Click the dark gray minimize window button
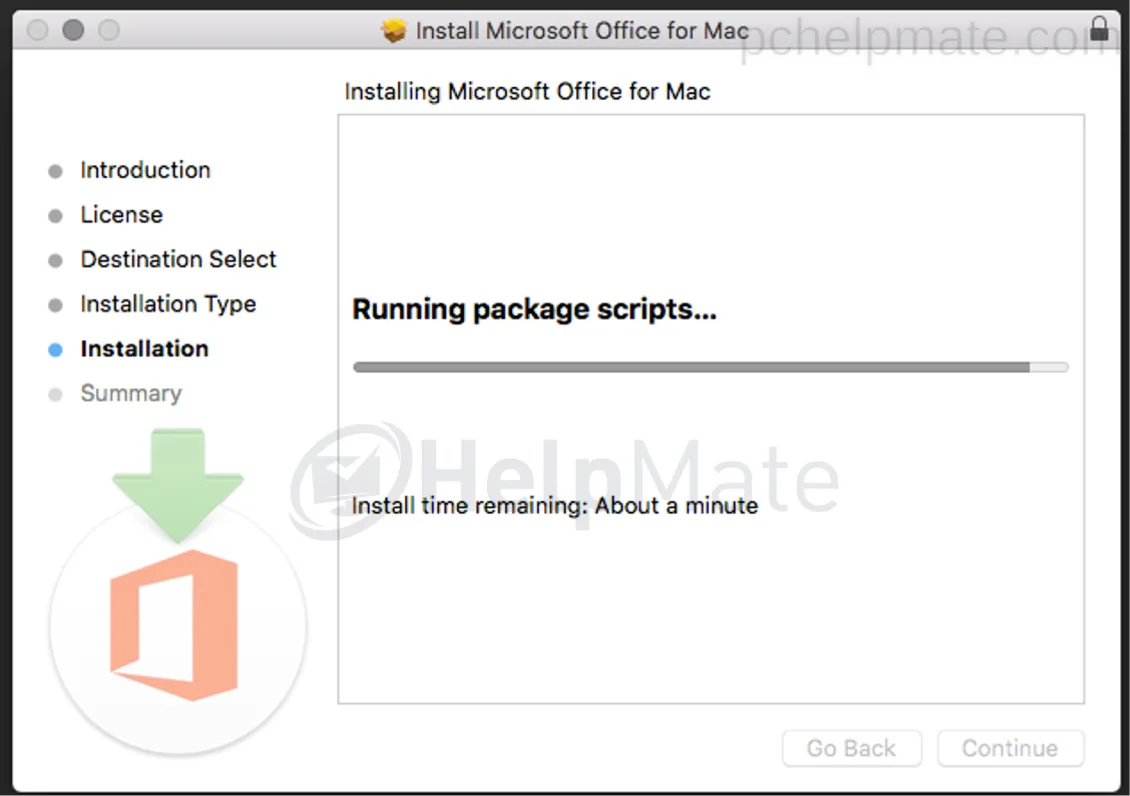The image size is (1130, 796). click(x=73, y=30)
